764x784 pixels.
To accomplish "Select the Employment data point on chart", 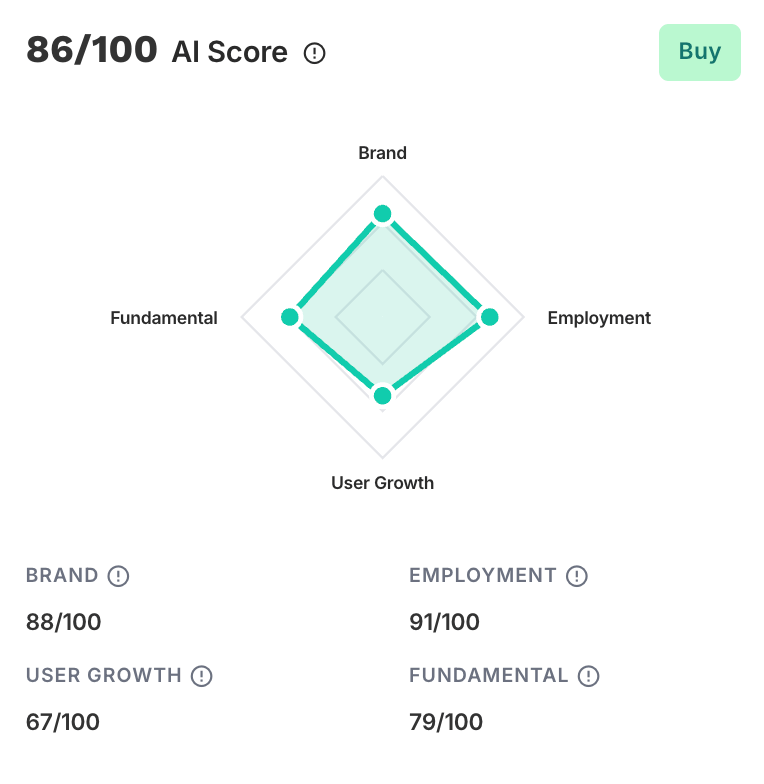I will pyautogui.click(x=489, y=317).
